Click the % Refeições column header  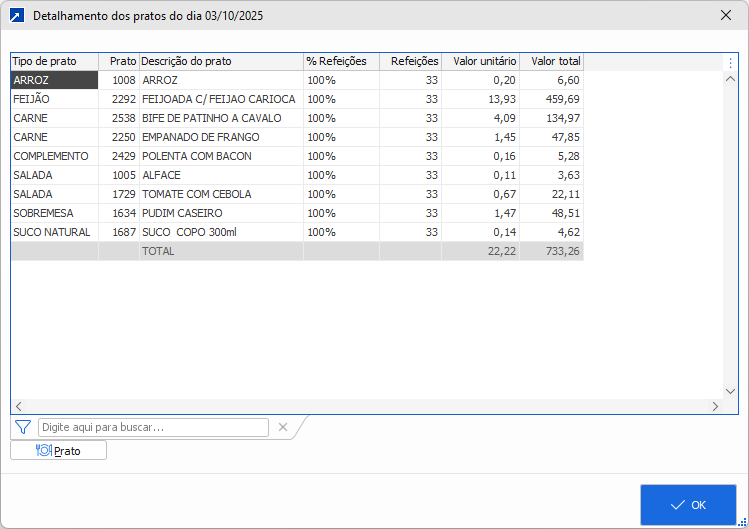click(x=341, y=62)
